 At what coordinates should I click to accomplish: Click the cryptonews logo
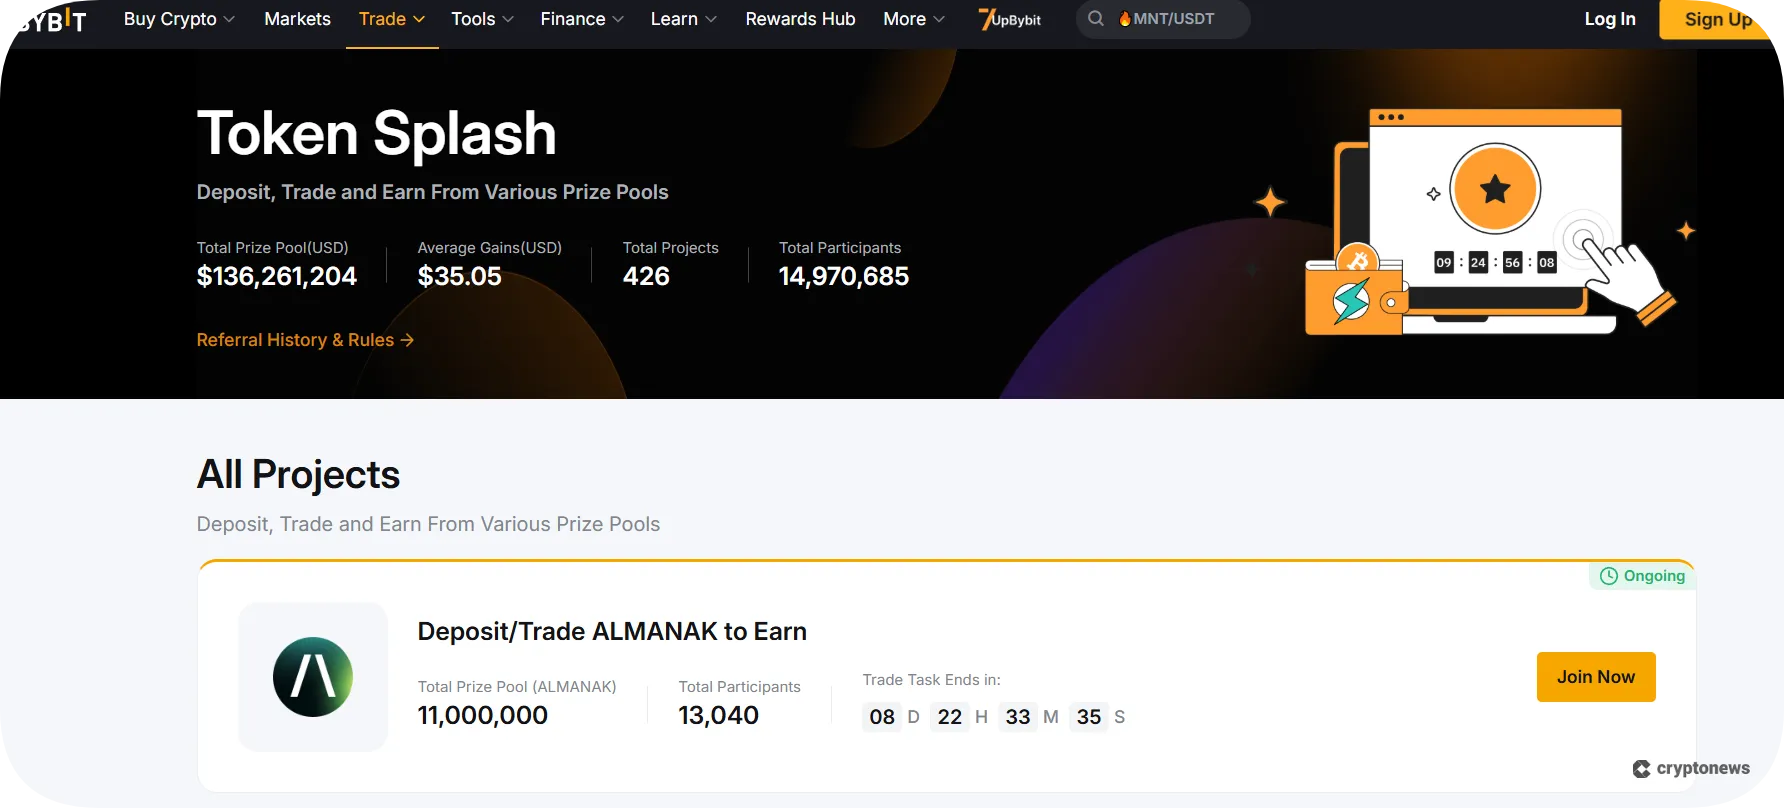pyautogui.click(x=1691, y=768)
